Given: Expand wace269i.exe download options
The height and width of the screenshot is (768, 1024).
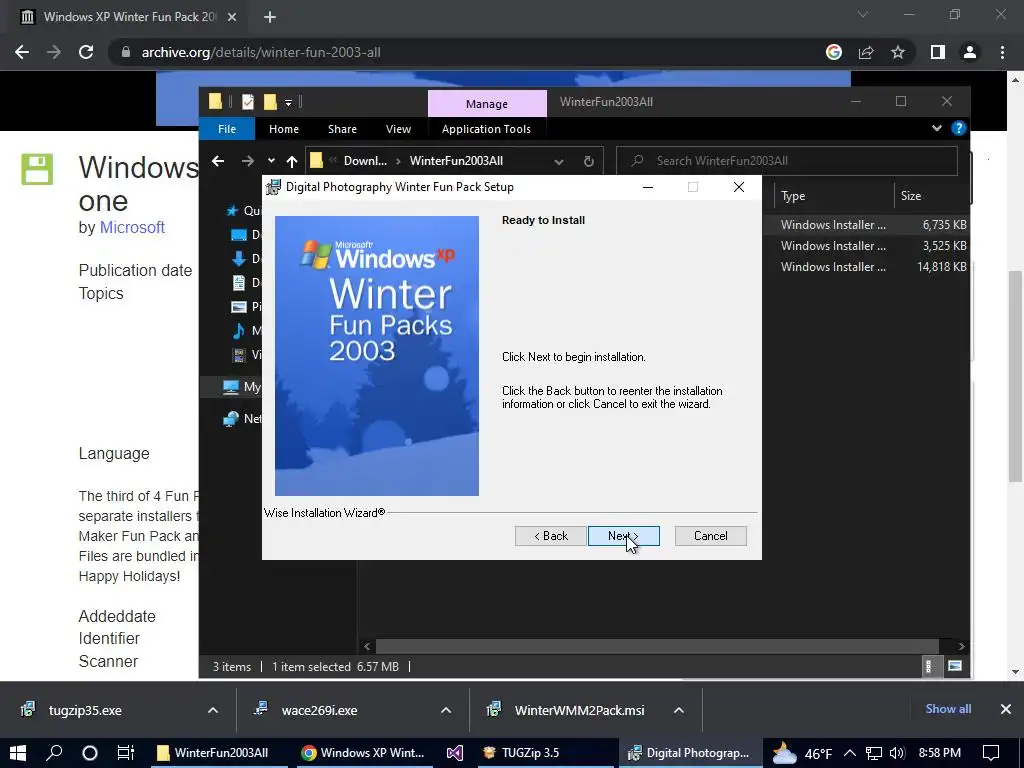Looking at the screenshot, I should pyautogui.click(x=446, y=710).
